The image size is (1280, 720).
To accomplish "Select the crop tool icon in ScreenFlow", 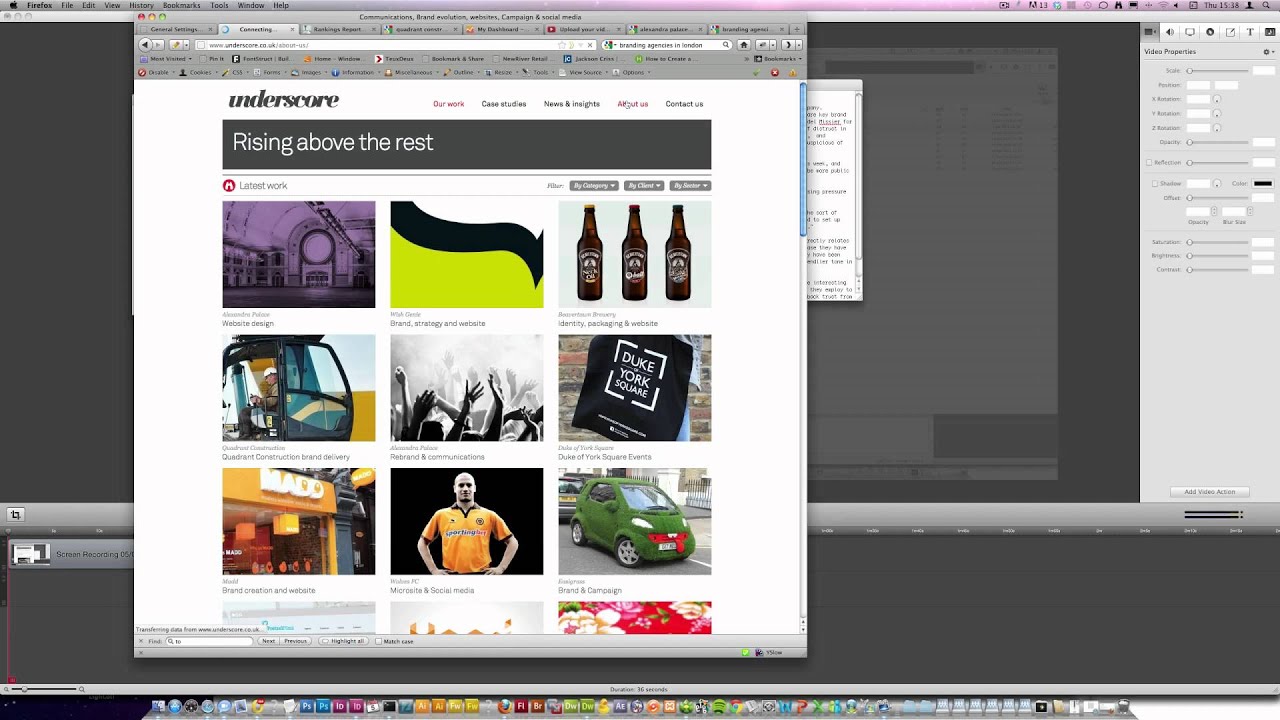I will pos(15,515).
